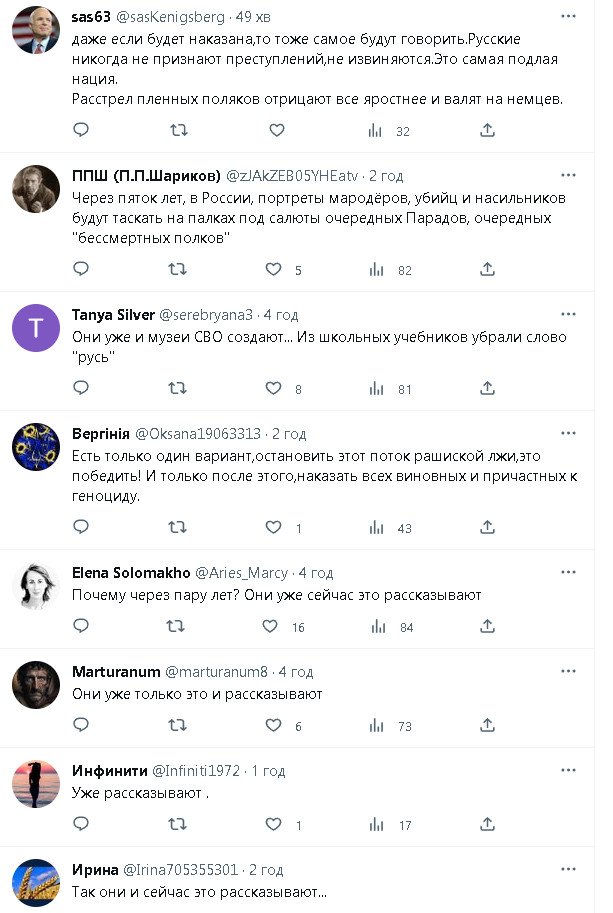Screen dimensions: 613x913
Task: Reply to Инфинити's tweet
Action: click(x=81, y=824)
